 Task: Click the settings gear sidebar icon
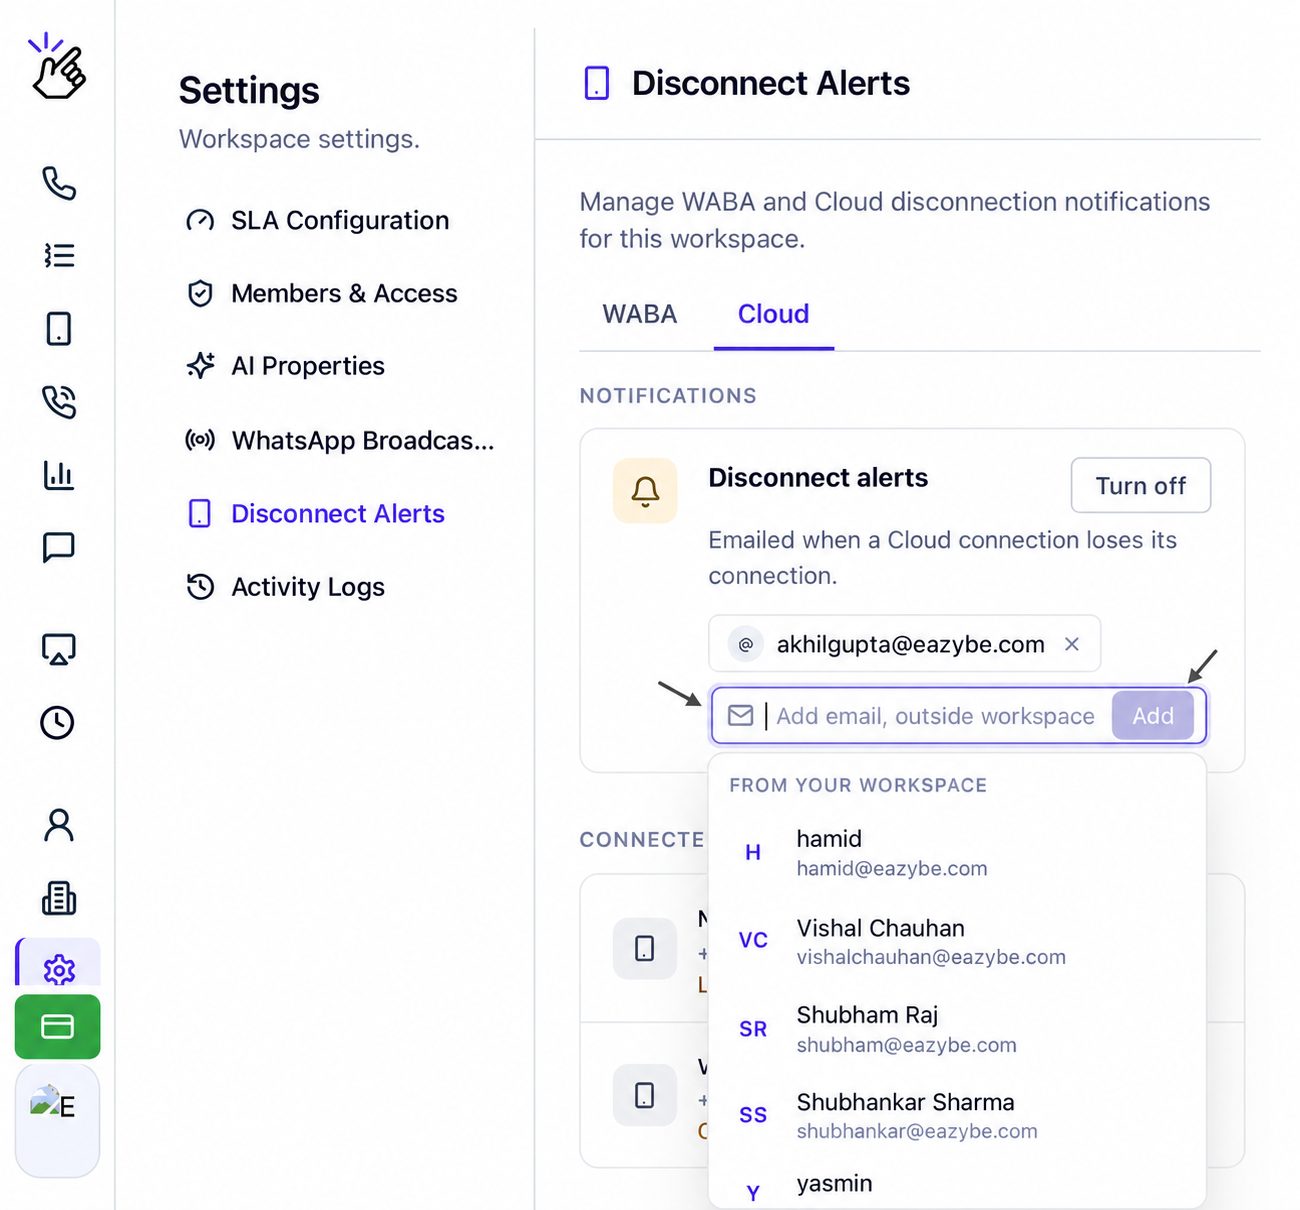tap(58, 968)
